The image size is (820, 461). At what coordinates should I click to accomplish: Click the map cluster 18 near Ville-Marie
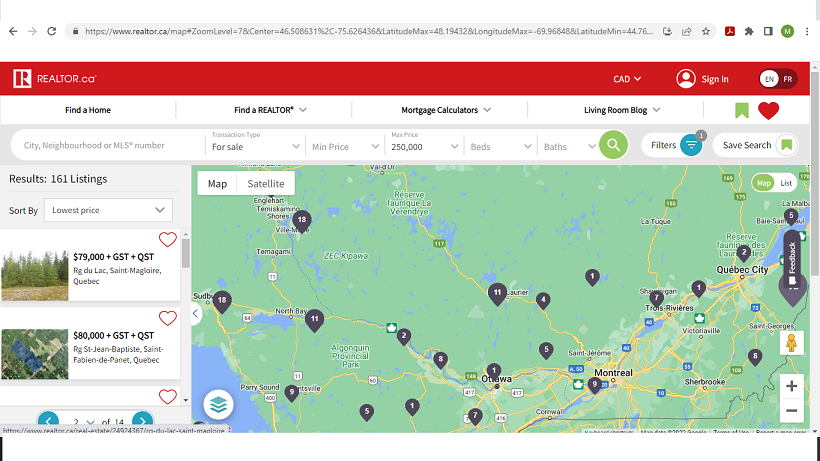coord(302,221)
